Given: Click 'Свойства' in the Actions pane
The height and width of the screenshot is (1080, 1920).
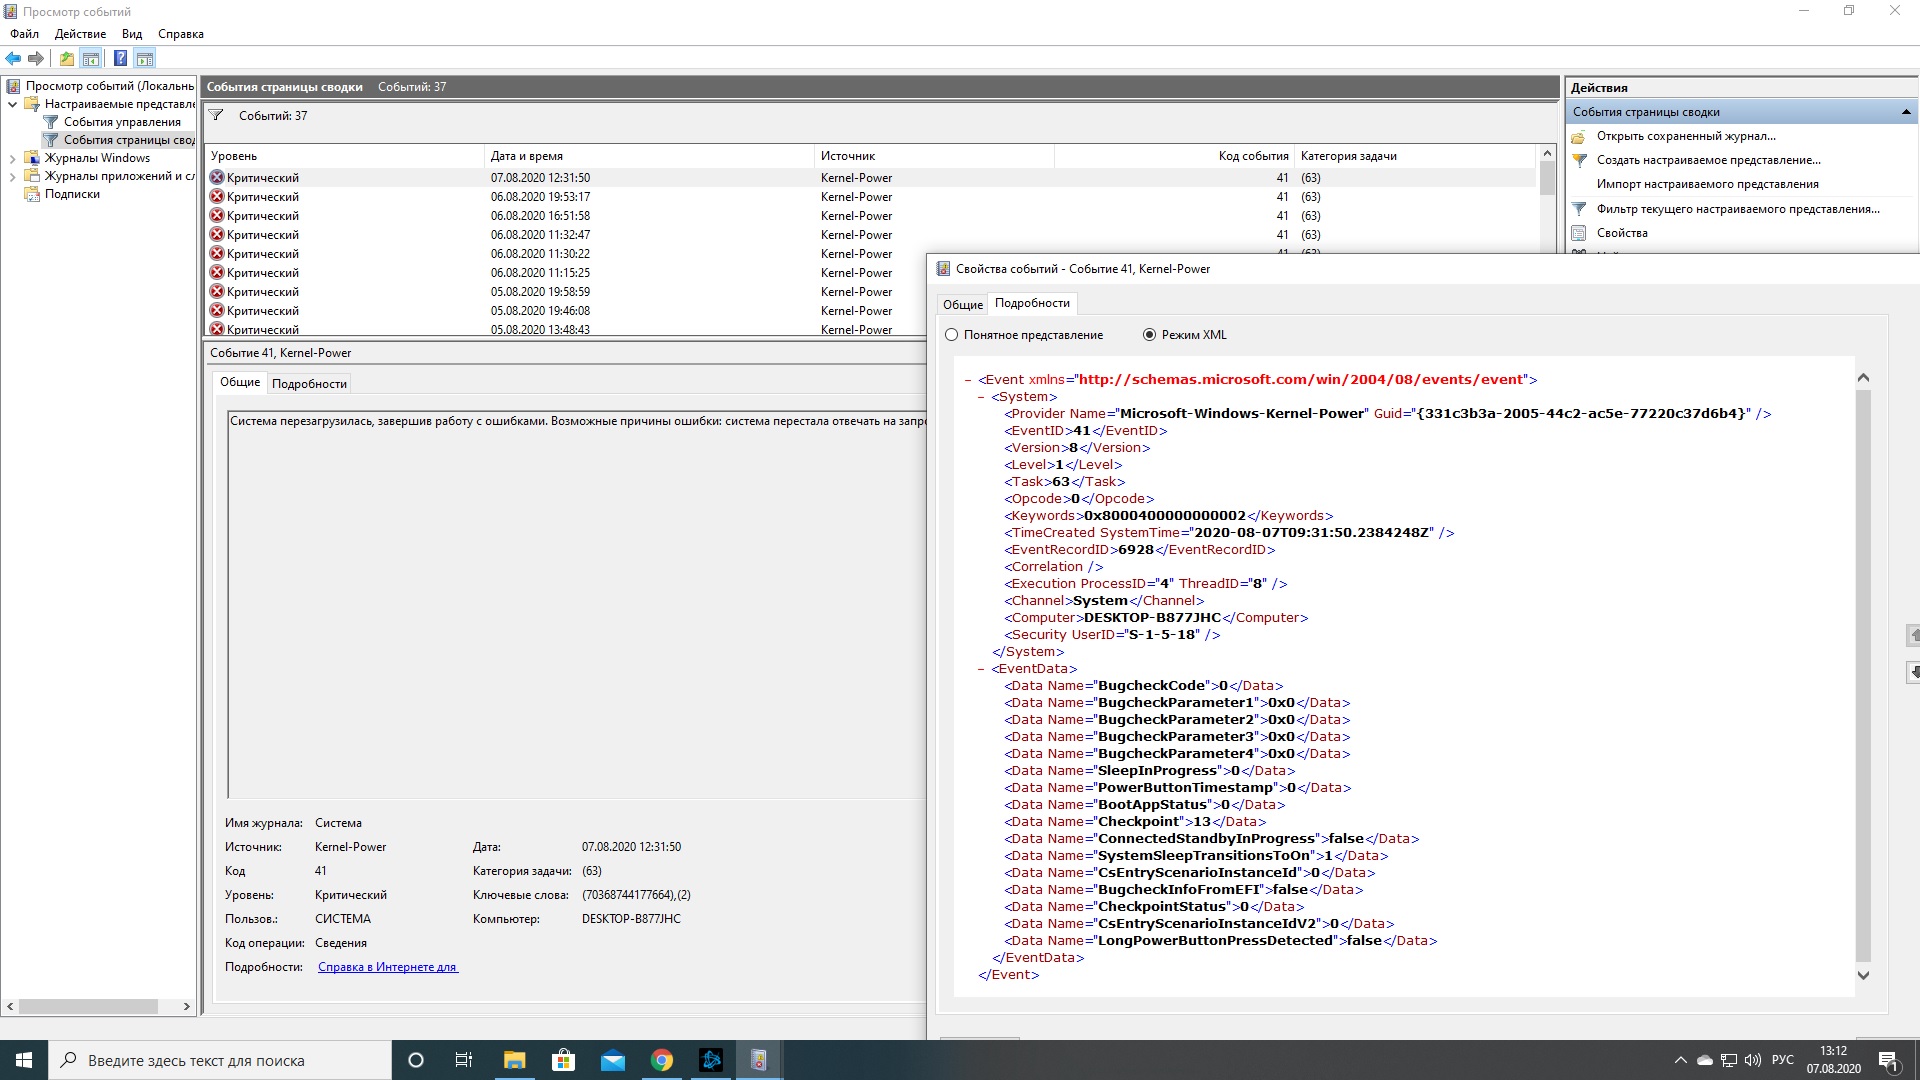Looking at the screenshot, I should tap(1622, 233).
